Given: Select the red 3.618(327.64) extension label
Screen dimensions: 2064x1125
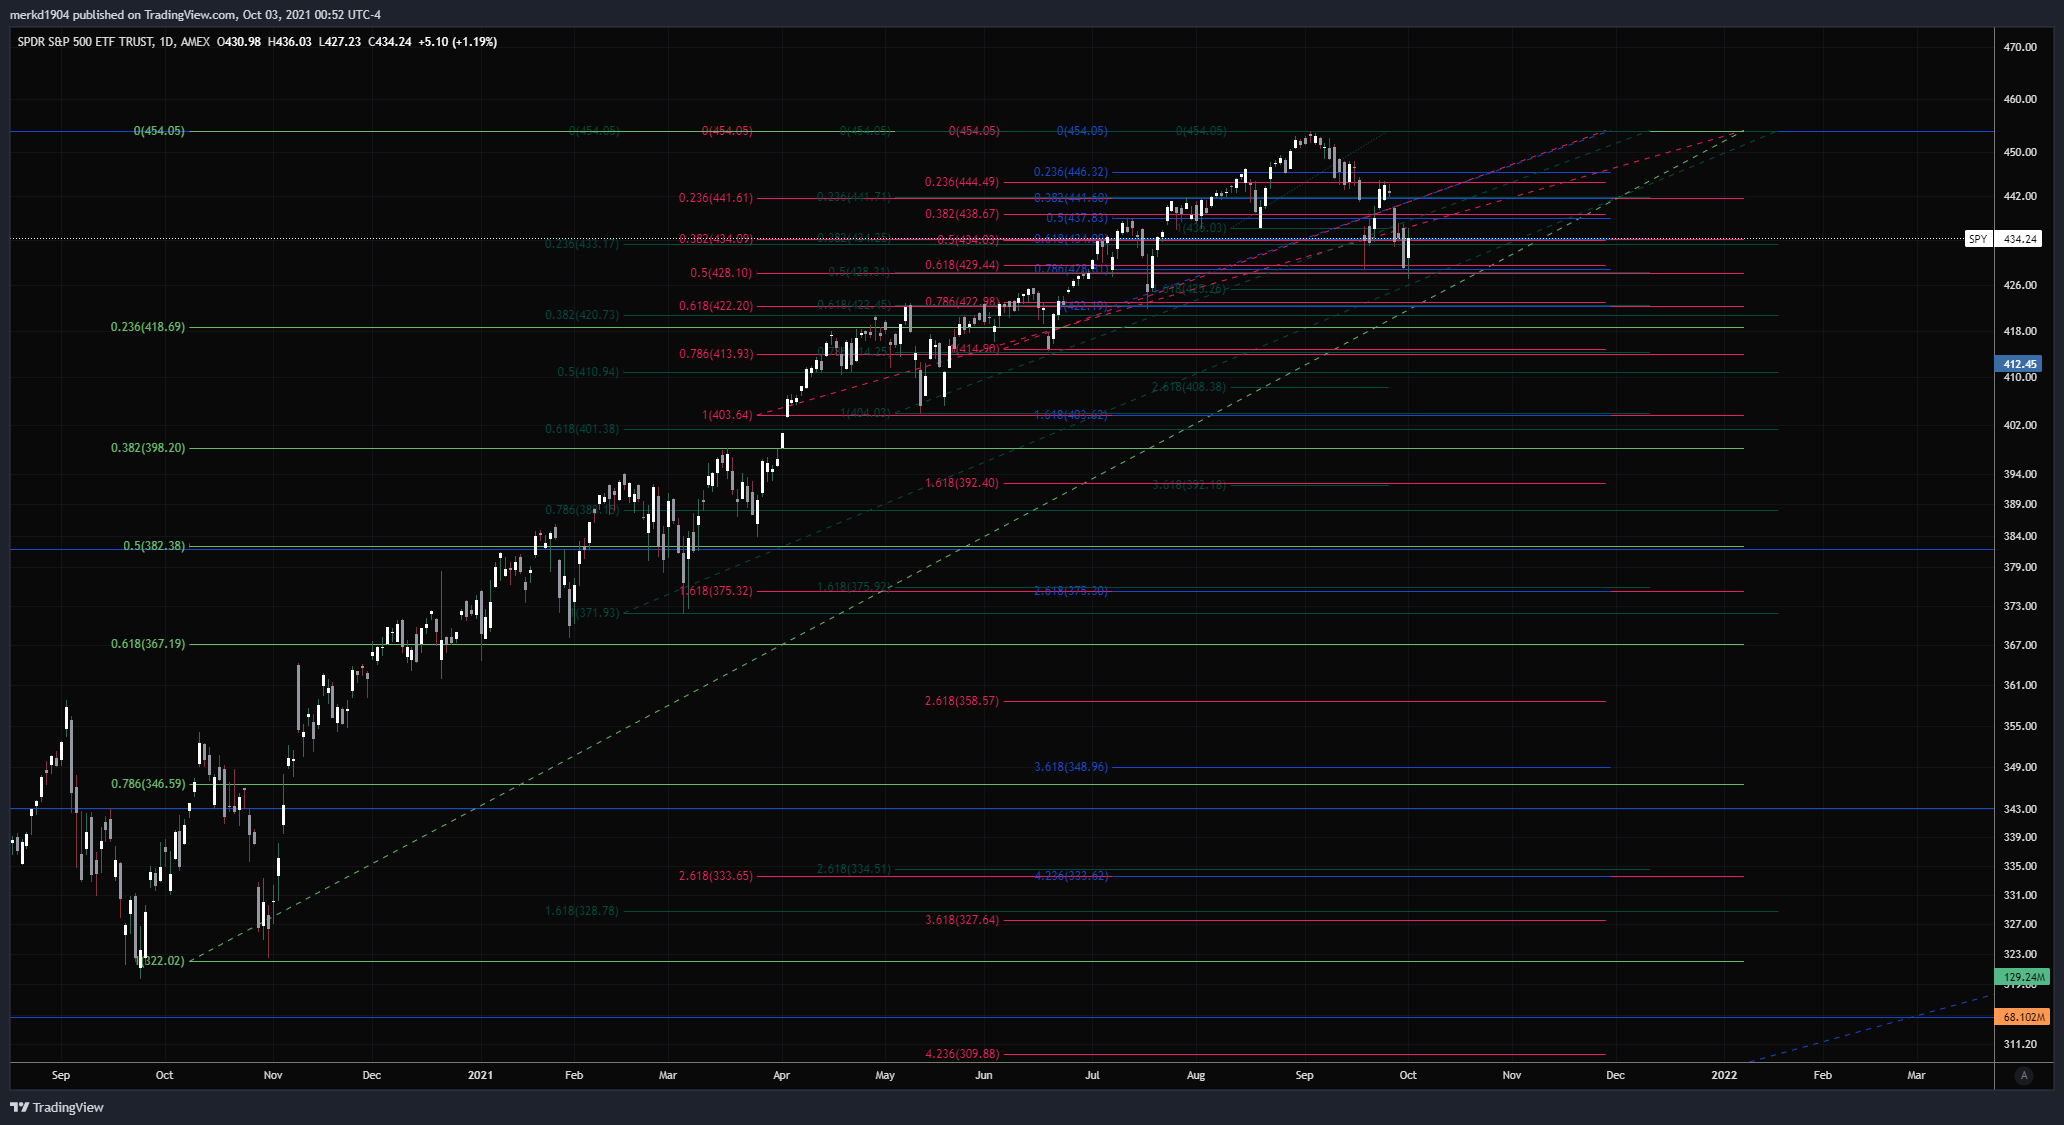Looking at the screenshot, I should point(962,920).
